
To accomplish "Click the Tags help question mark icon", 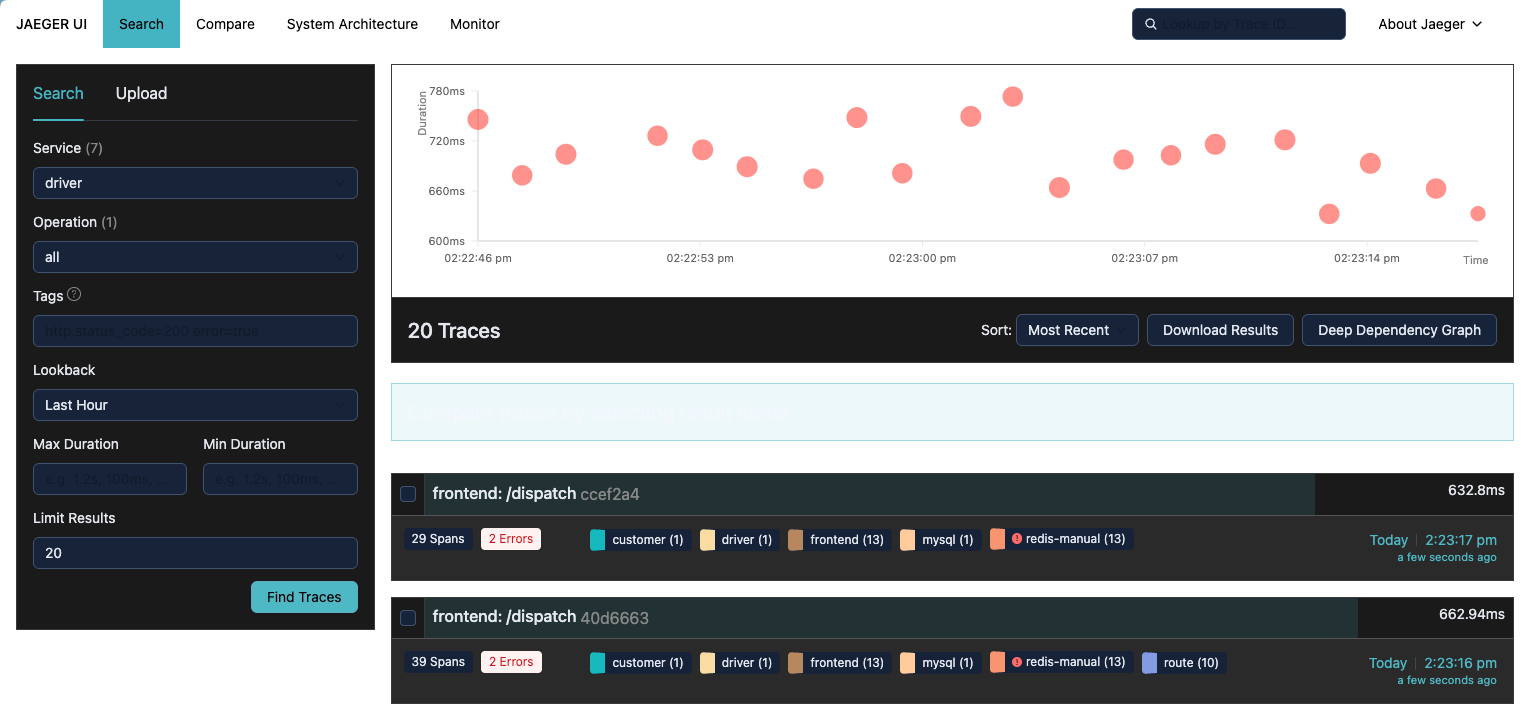I will 74,295.
